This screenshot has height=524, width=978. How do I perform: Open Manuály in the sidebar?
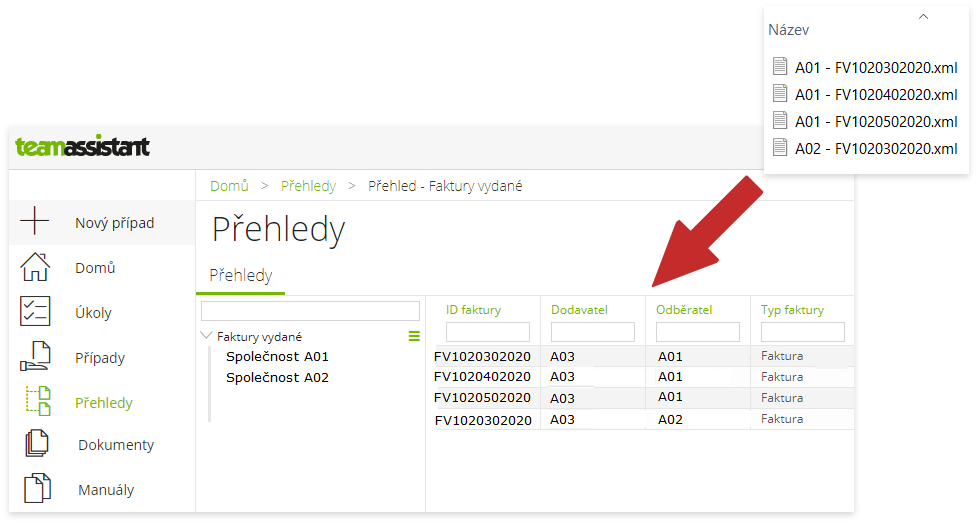(106, 490)
